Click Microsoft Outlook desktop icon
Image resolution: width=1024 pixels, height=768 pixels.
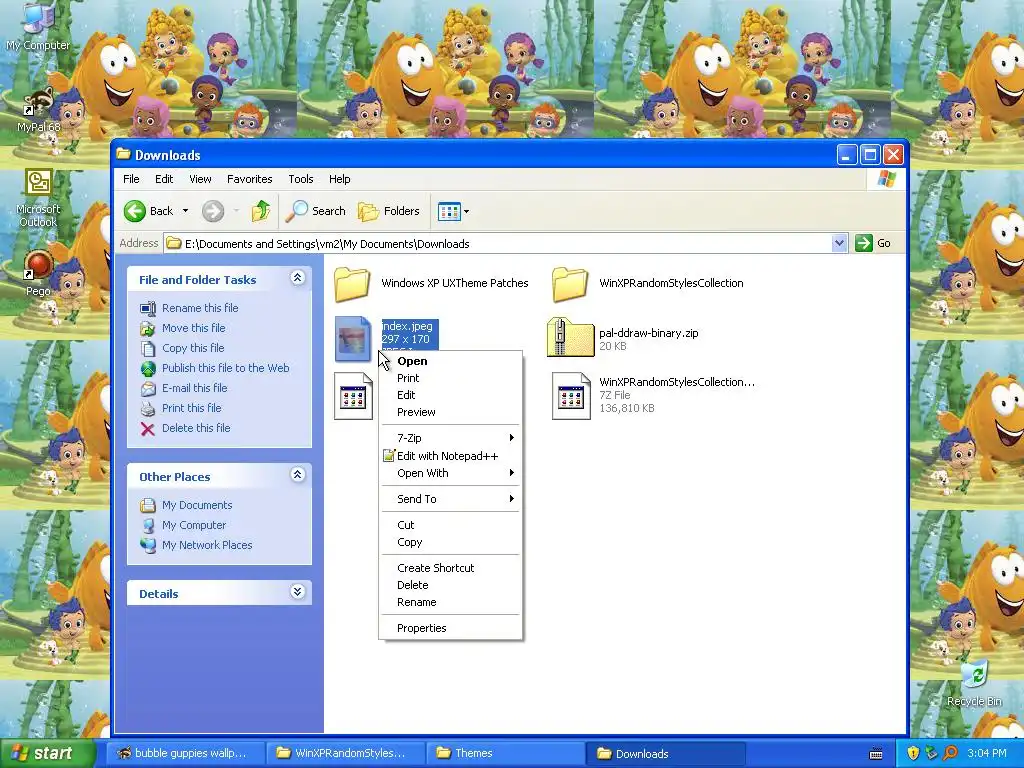pyautogui.click(x=38, y=198)
